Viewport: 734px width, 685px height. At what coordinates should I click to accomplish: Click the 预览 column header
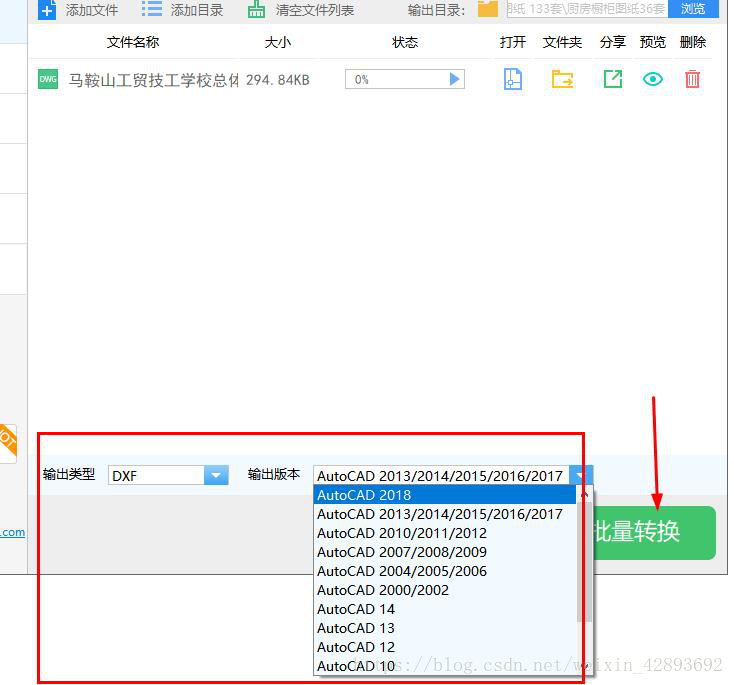point(653,42)
